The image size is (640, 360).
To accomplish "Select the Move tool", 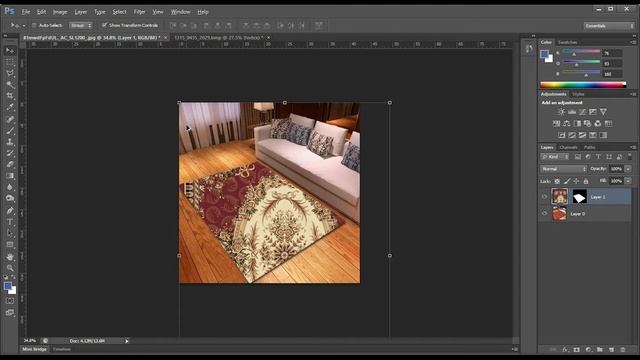I will point(10,51).
